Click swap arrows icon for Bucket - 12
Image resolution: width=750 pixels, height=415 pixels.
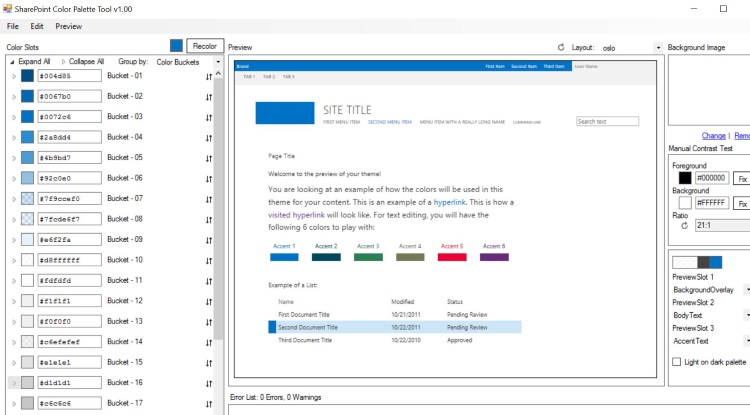tap(209, 301)
